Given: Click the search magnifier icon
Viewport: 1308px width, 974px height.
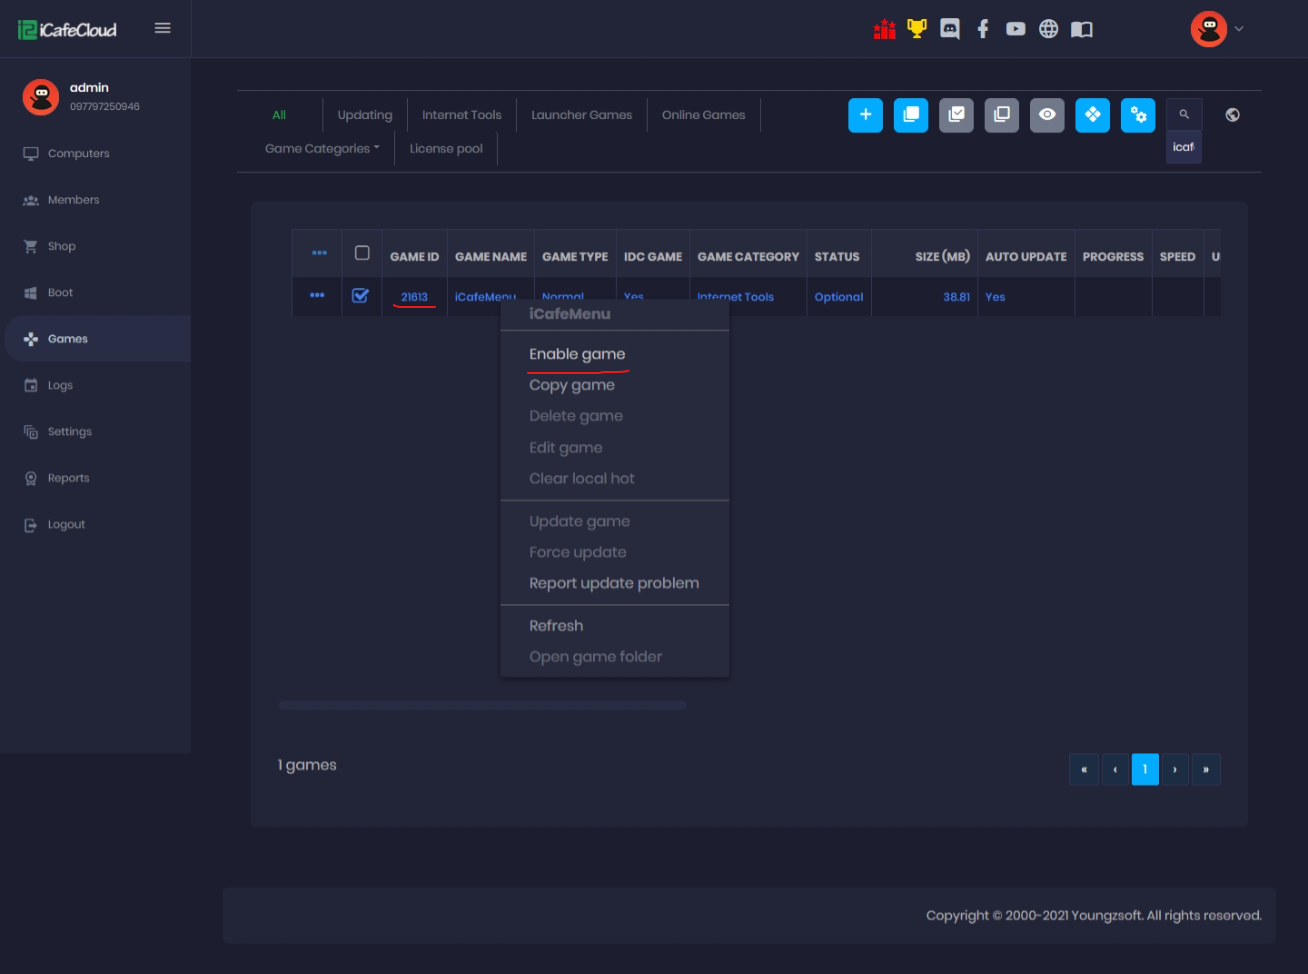Looking at the screenshot, I should [x=1184, y=114].
